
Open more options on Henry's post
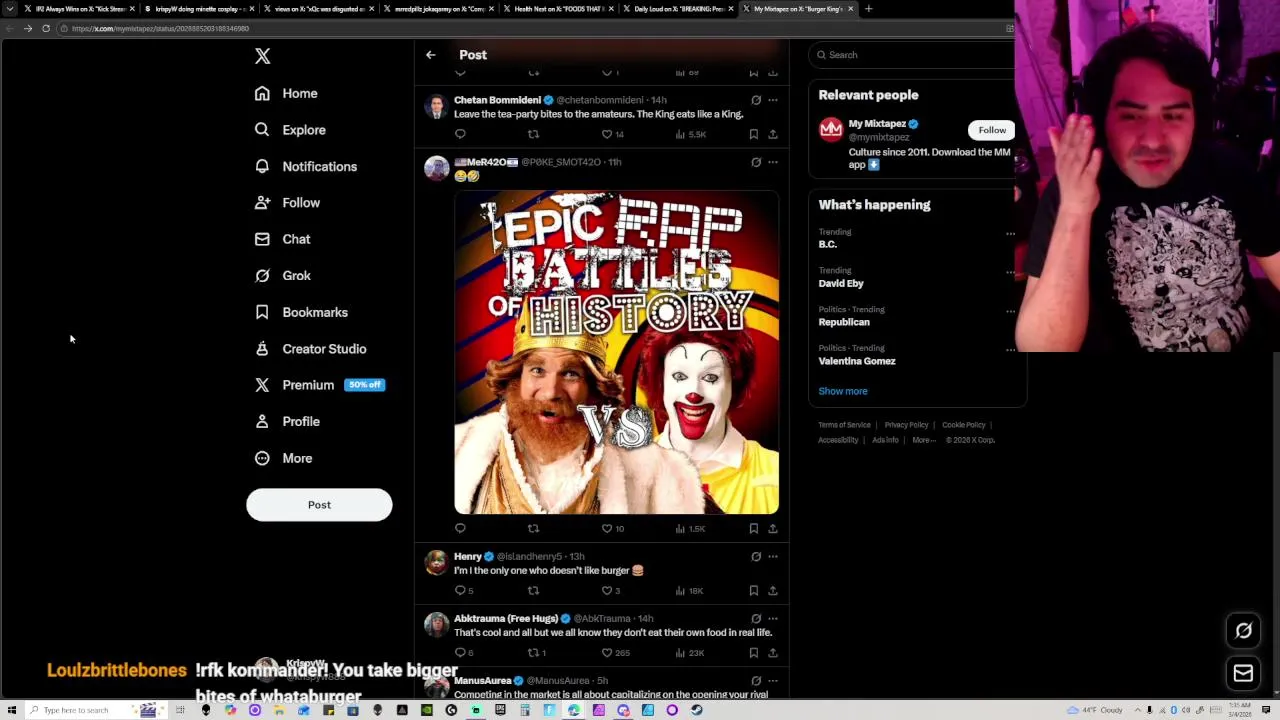(772, 556)
